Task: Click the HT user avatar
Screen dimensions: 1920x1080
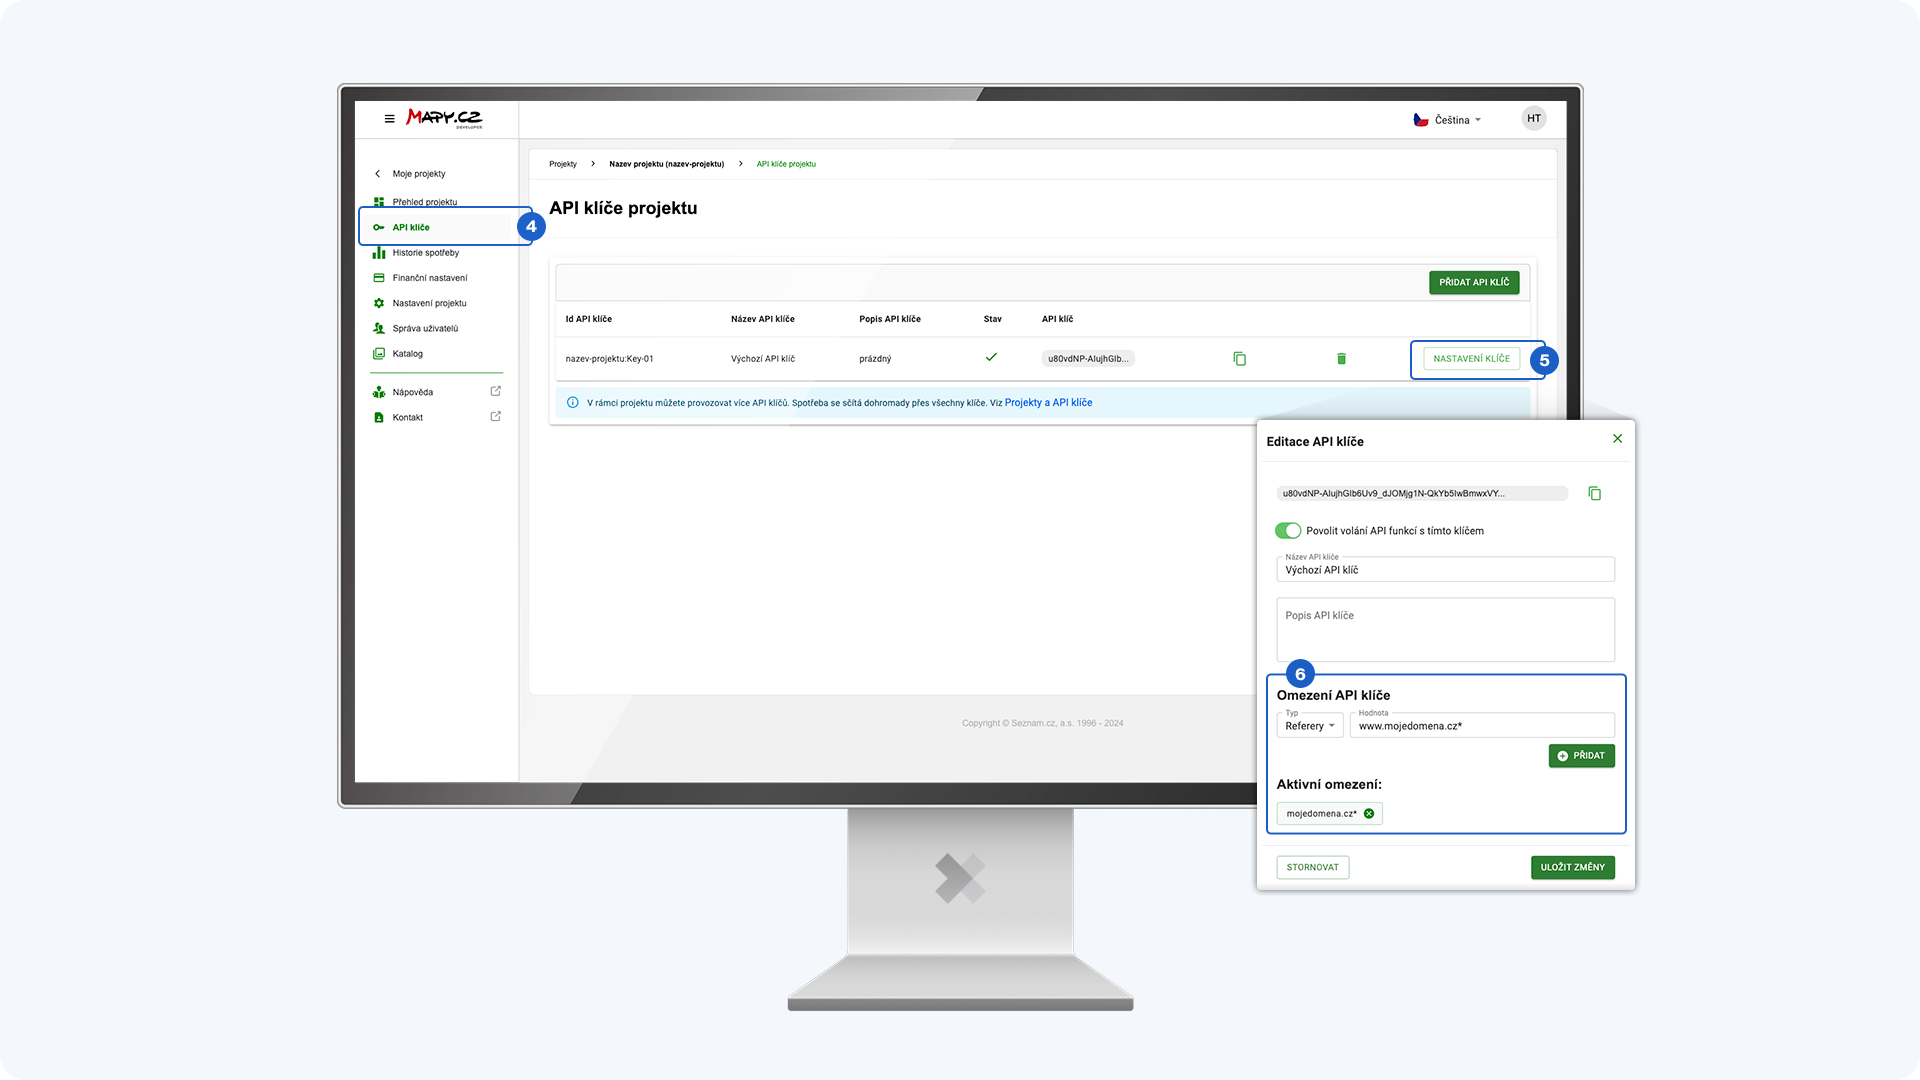Action: [1533, 119]
